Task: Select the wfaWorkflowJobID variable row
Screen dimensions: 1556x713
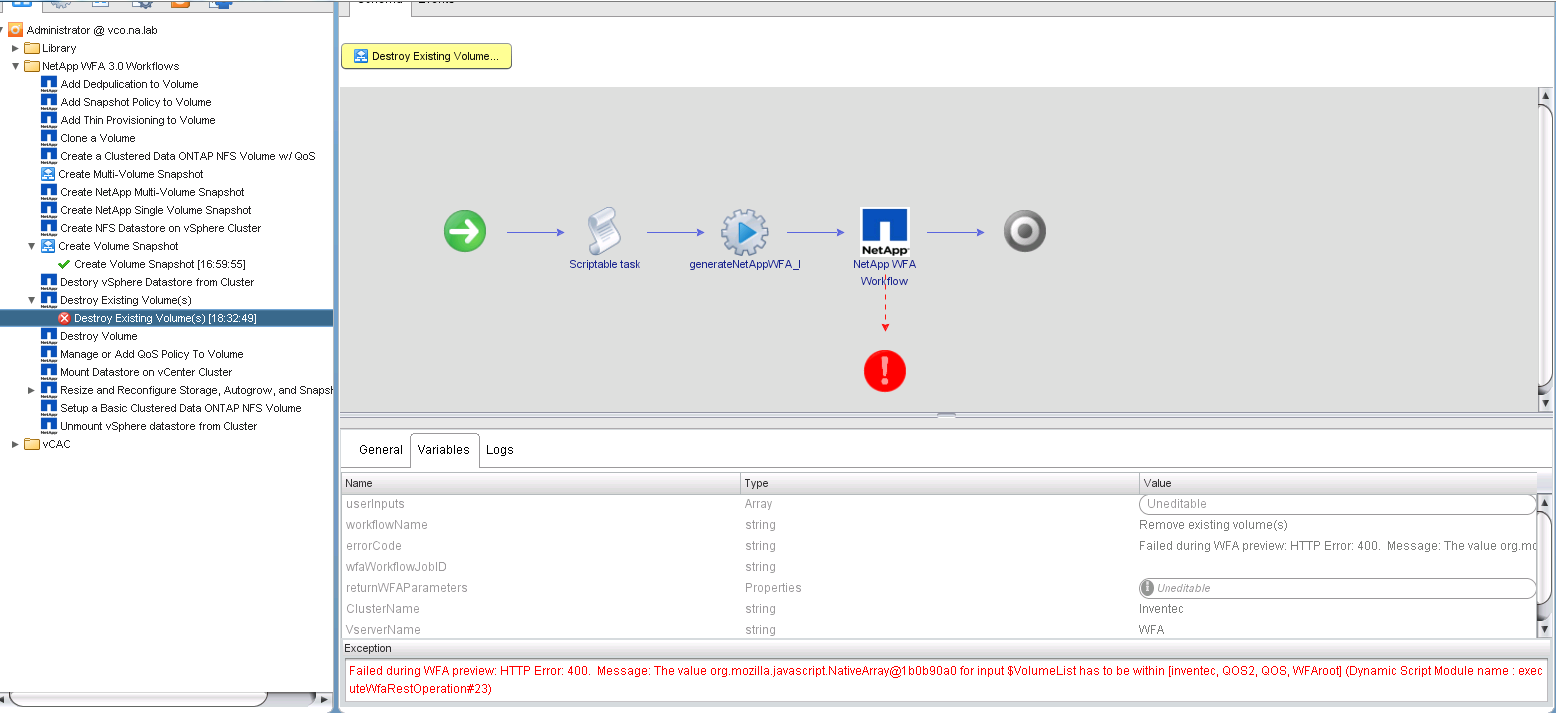Action: tap(939, 567)
